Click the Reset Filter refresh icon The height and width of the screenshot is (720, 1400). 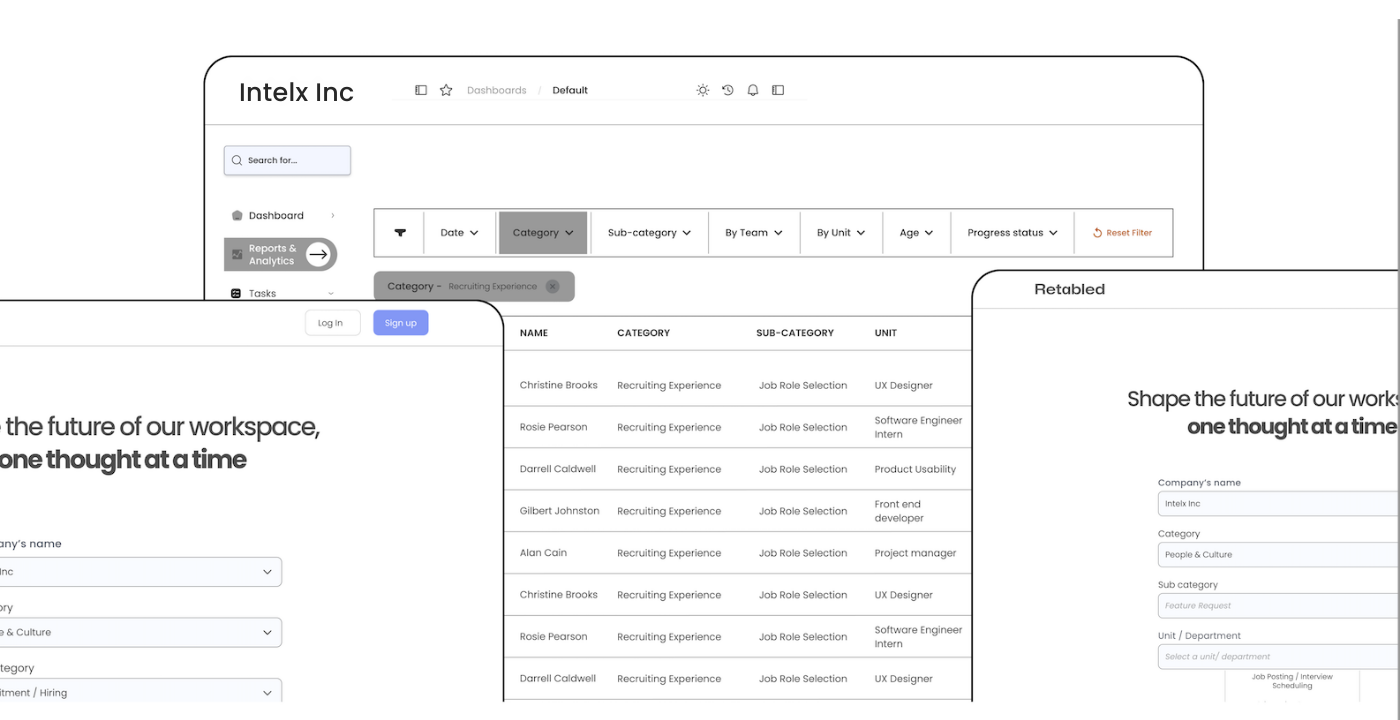1097,233
